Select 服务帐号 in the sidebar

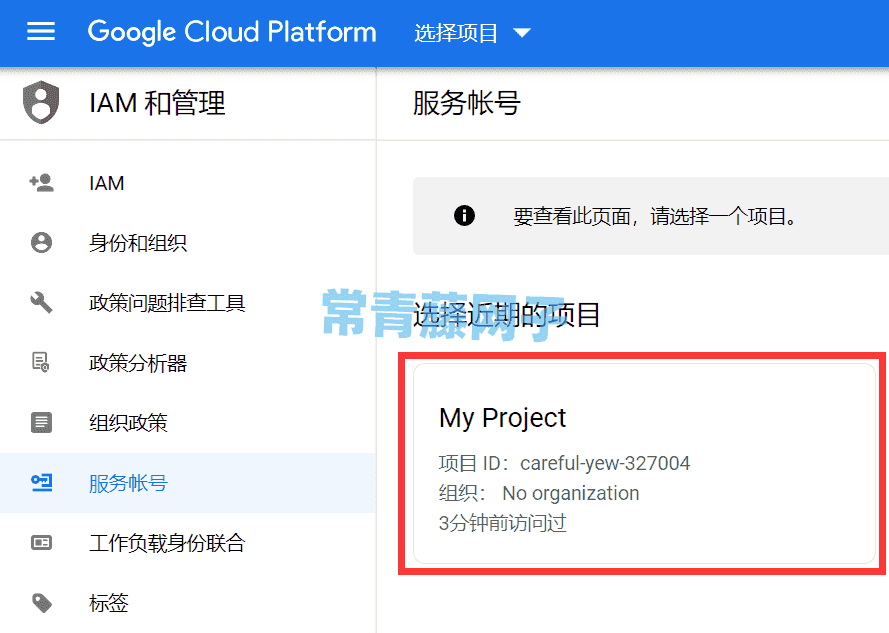[x=188, y=483]
